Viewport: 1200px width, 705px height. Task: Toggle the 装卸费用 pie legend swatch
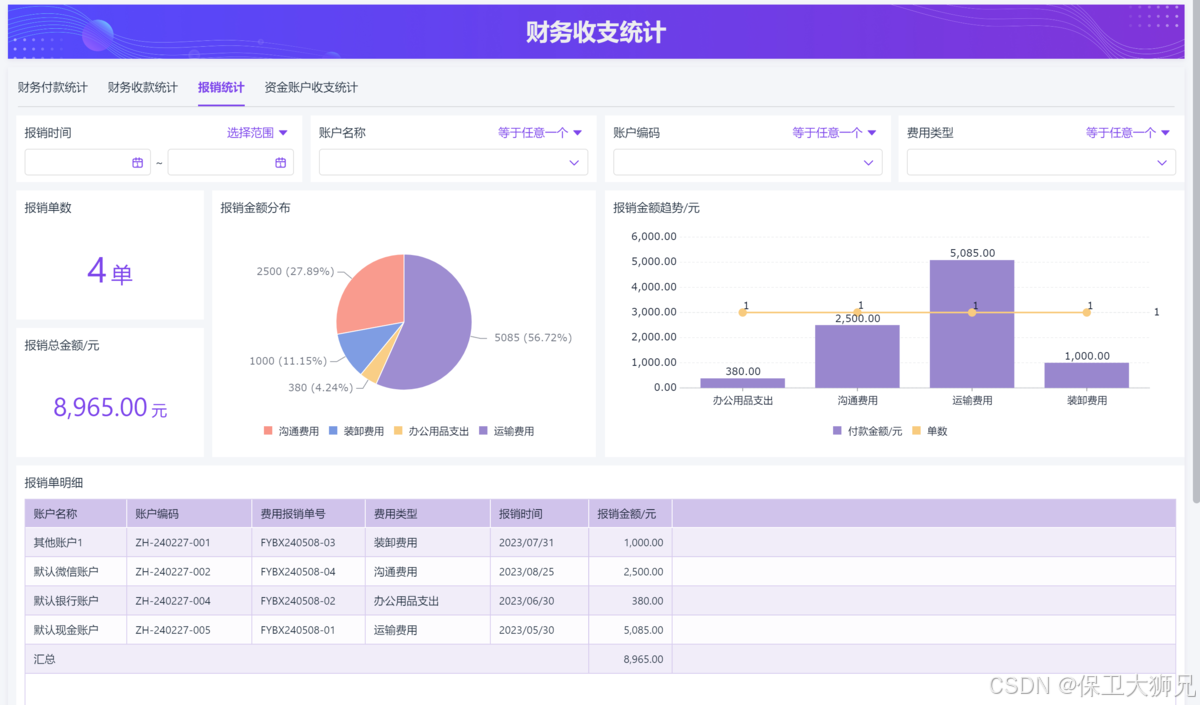point(334,431)
